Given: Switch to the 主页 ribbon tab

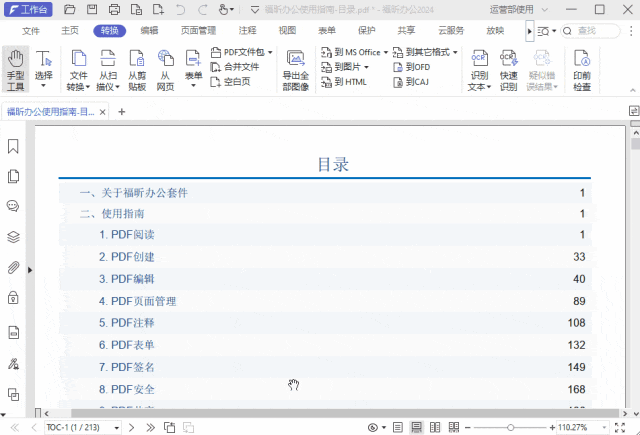Looking at the screenshot, I should 70,31.
